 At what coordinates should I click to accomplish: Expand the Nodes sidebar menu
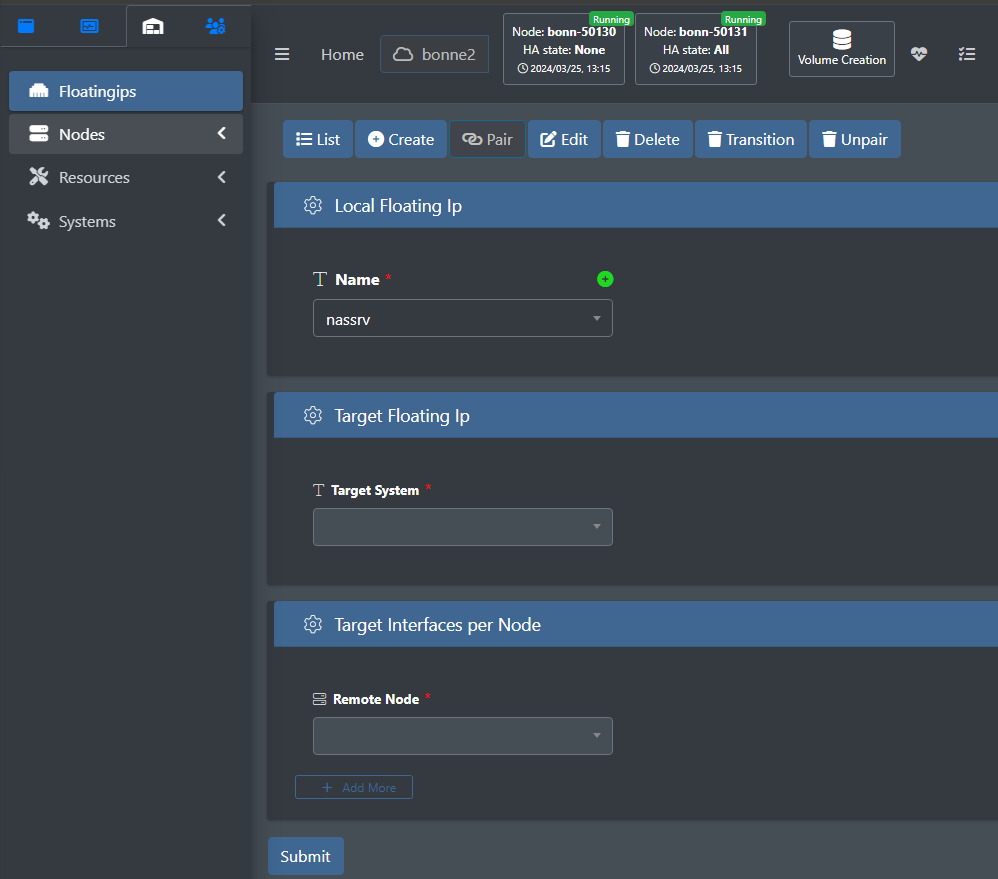click(126, 134)
